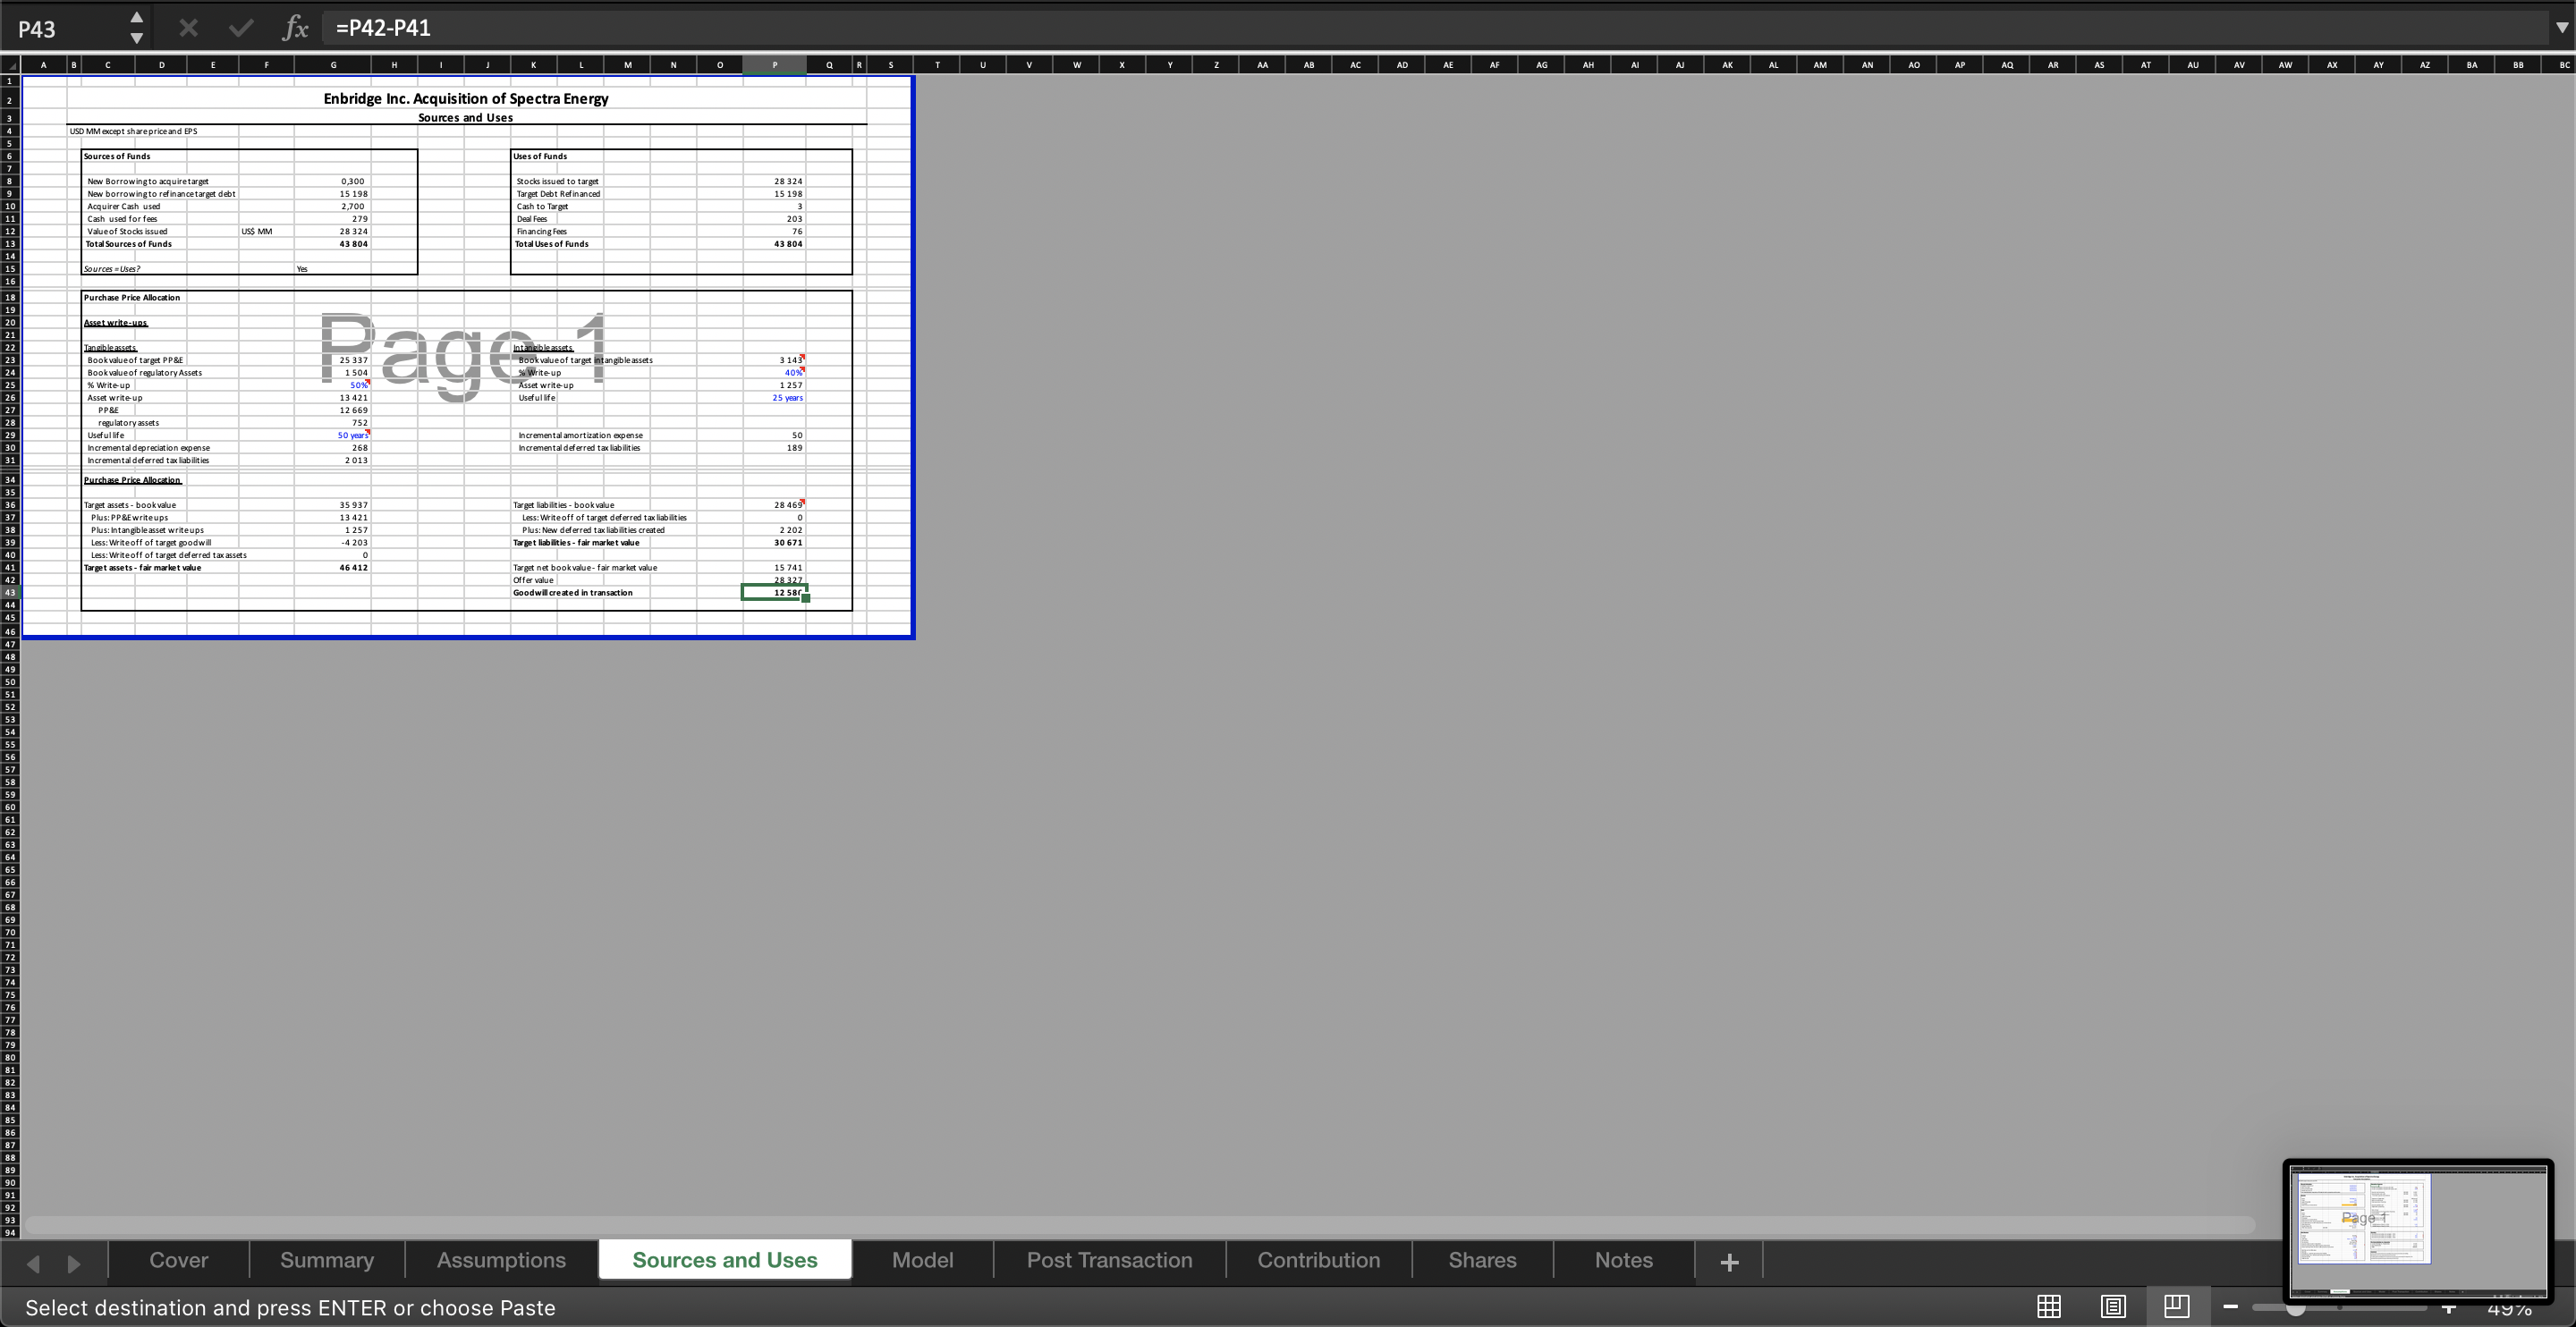This screenshot has width=2576, height=1327.
Task: Expand the formula bar arrow
Action: tap(2561, 28)
